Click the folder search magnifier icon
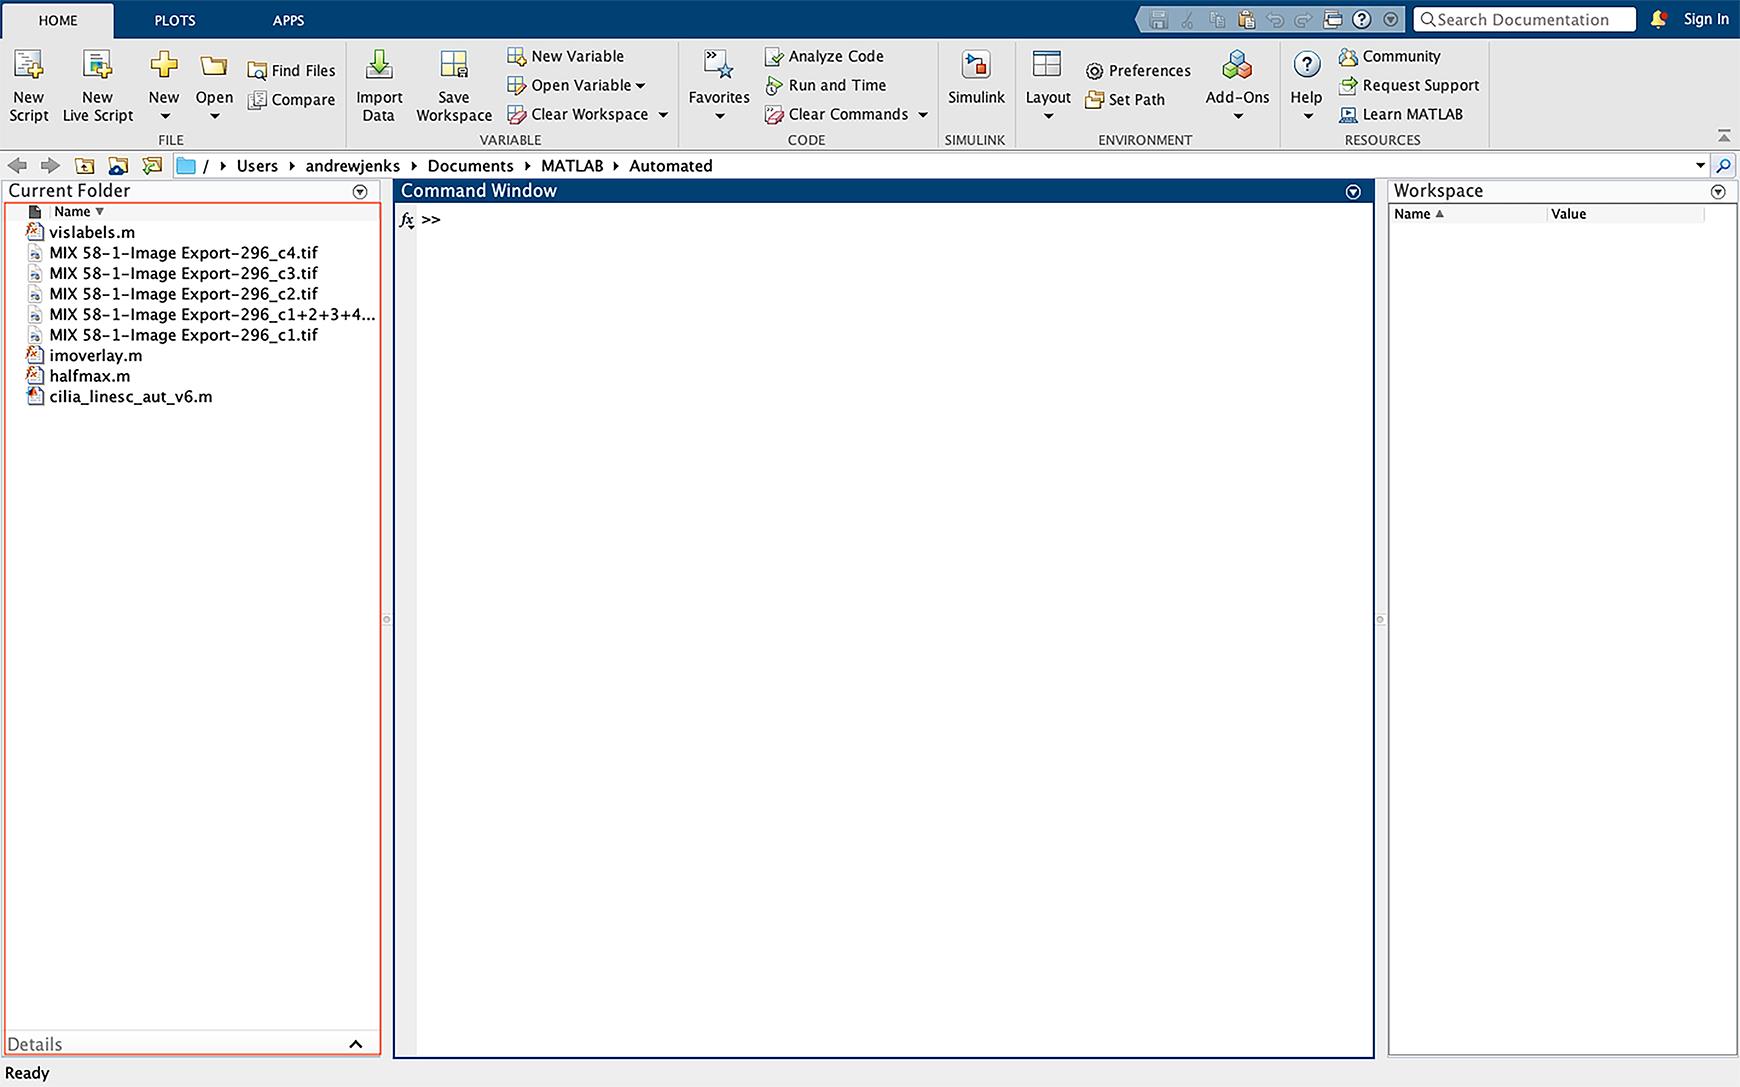 tap(1723, 166)
